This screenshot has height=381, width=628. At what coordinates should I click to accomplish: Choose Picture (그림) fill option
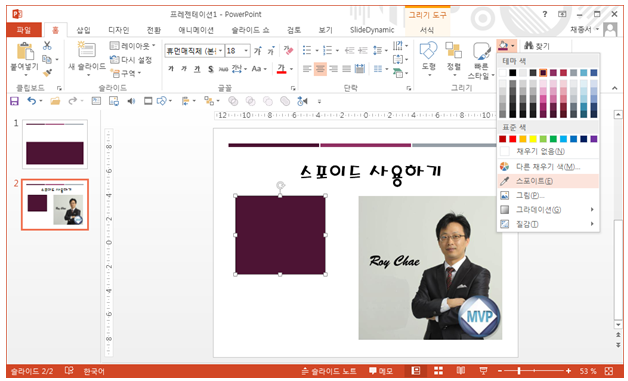(x=548, y=196)
